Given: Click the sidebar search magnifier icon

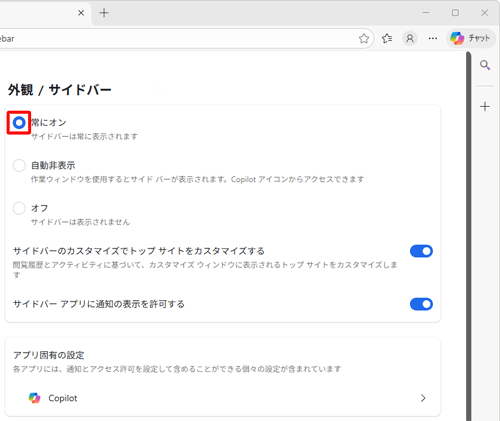Looking at the screenshot, I should coord(485,65).
